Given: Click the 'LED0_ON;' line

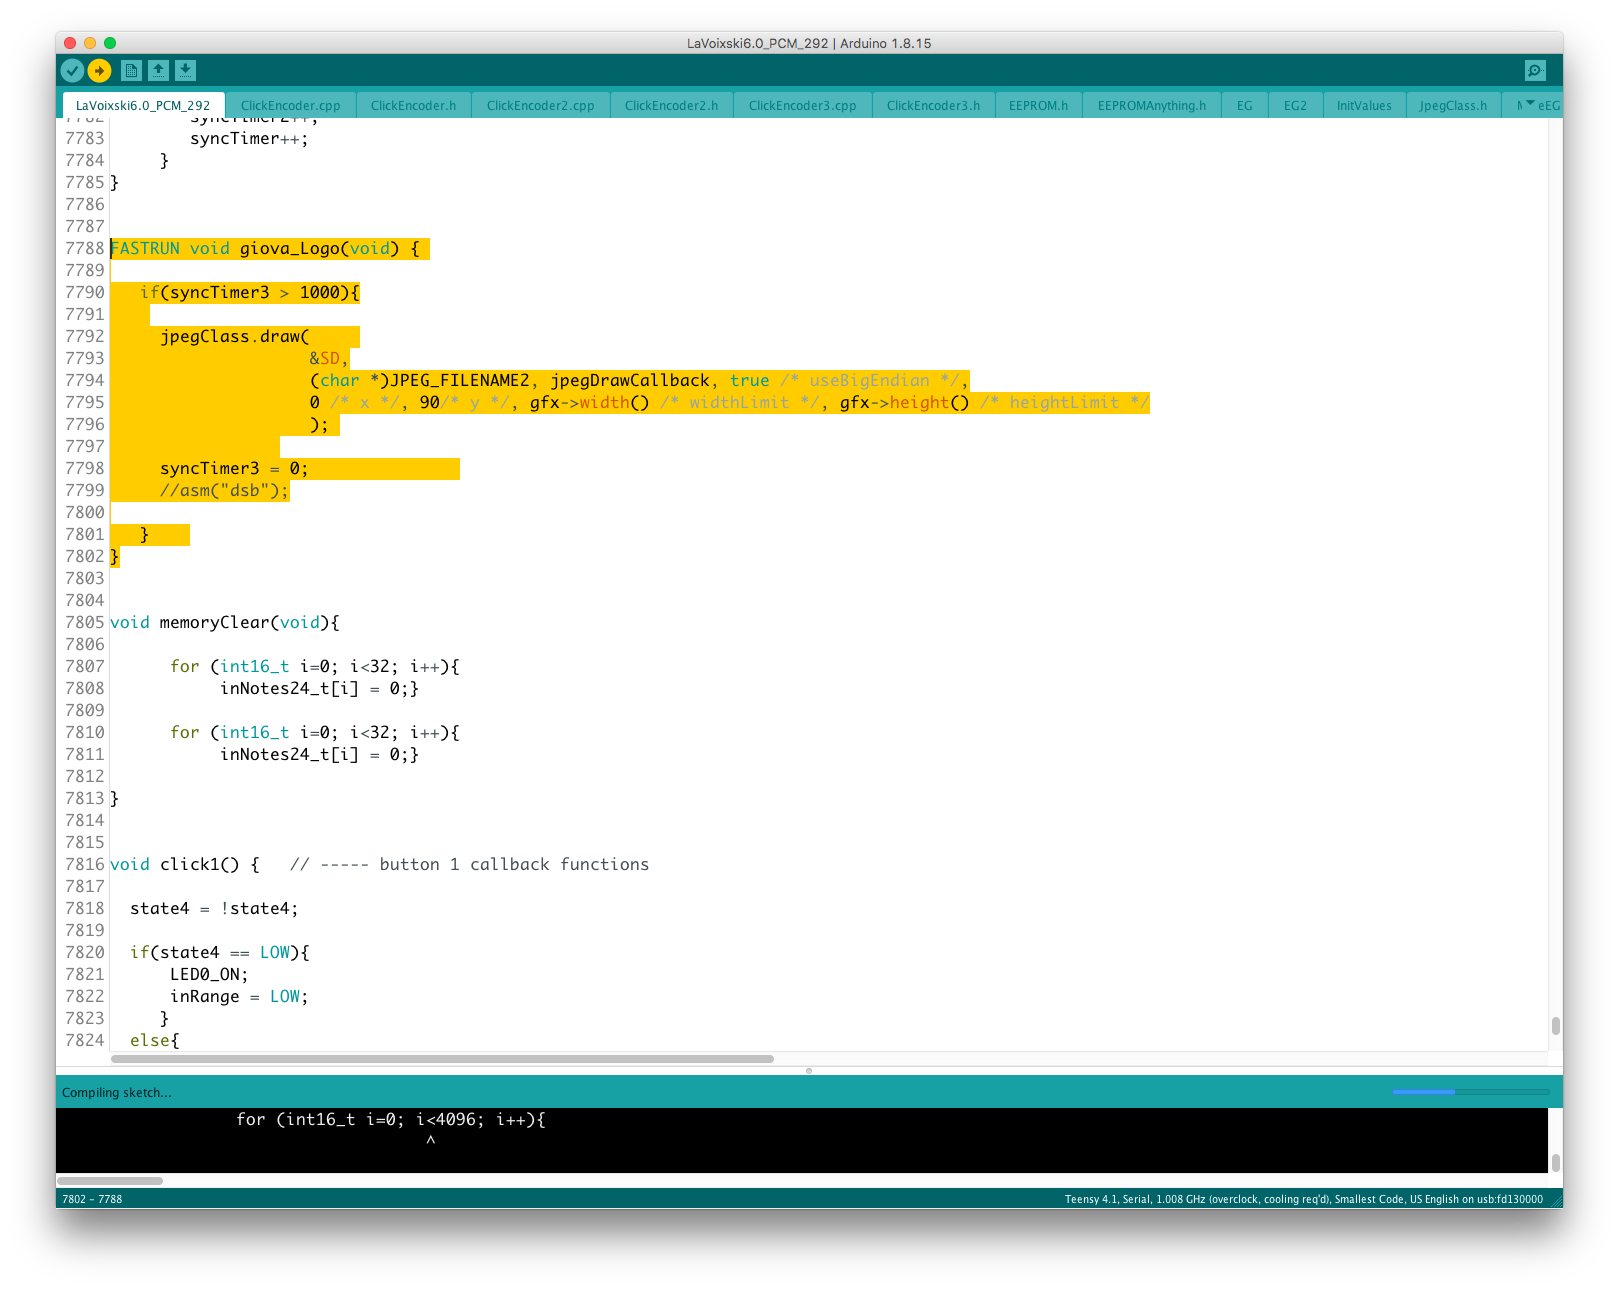Looking at the screenshot, I should pyautogui.click(x=209, y=974).
